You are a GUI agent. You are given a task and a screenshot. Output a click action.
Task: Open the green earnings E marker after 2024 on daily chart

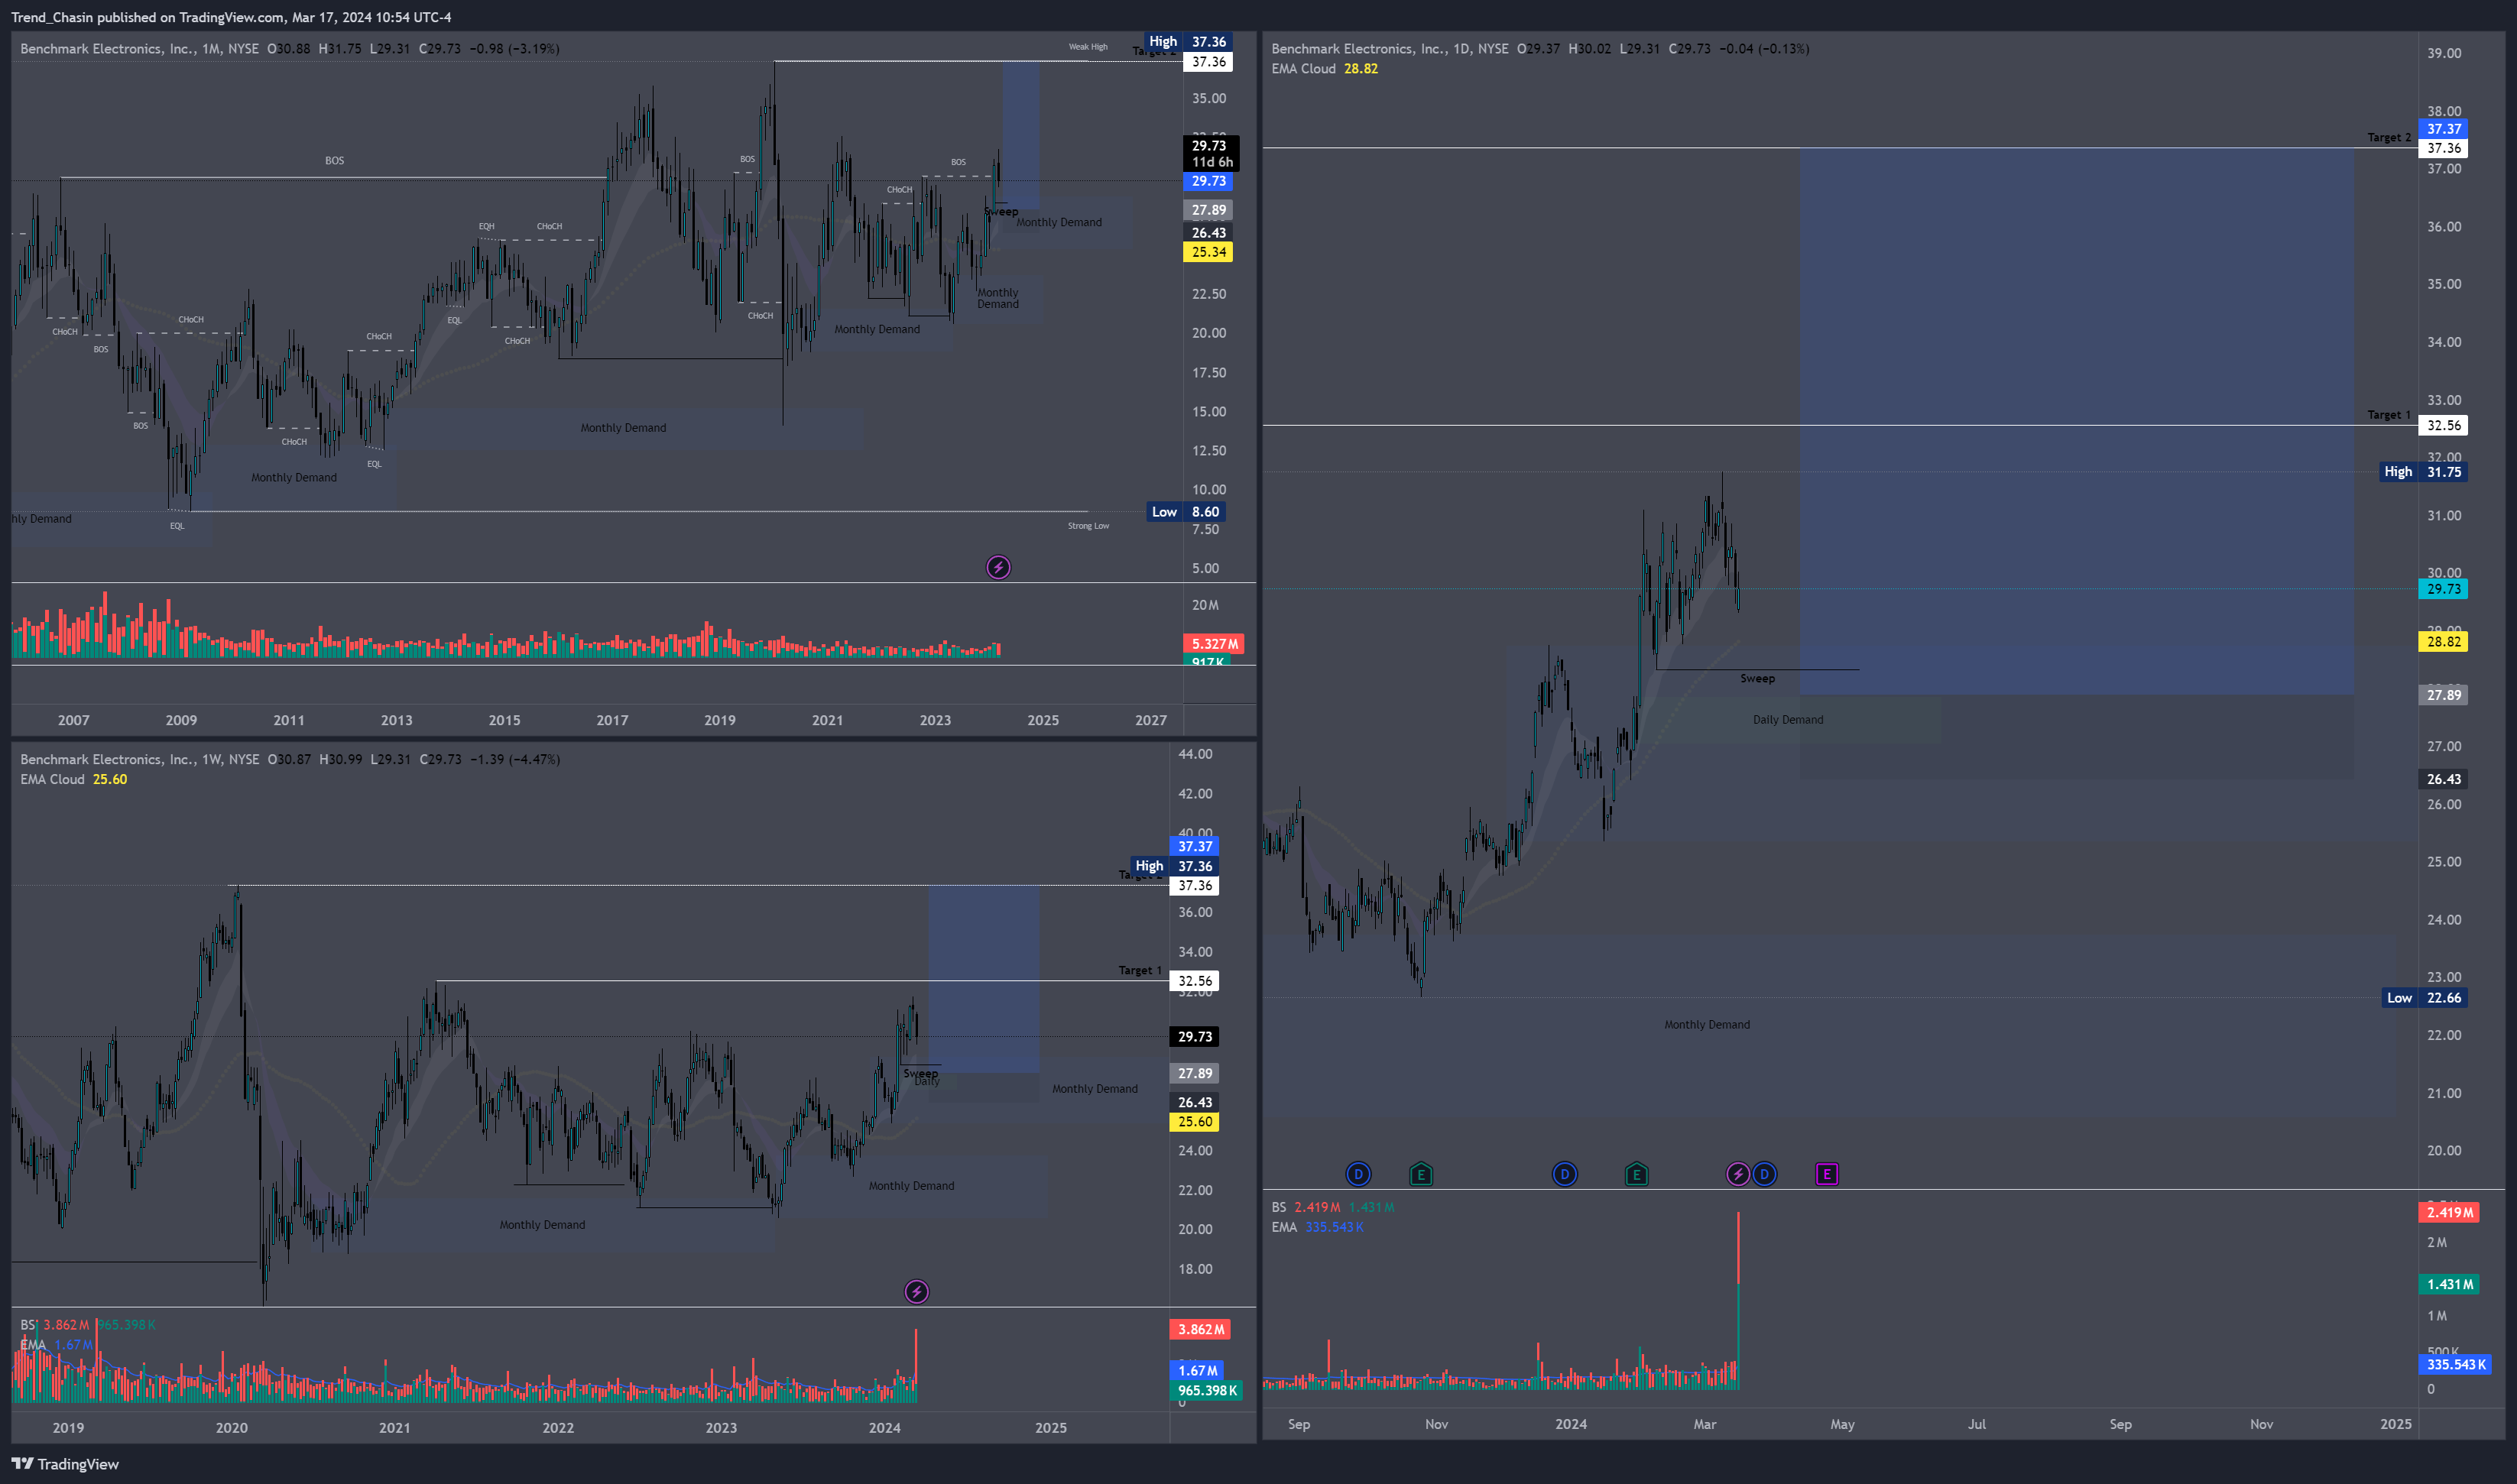click(1636, 1174)
